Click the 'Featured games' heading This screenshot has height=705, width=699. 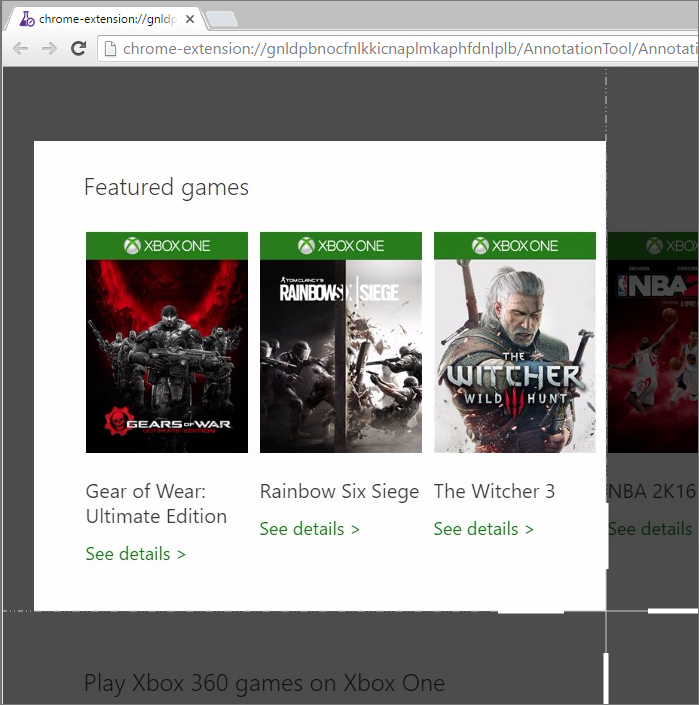click(x=166, y=187)
